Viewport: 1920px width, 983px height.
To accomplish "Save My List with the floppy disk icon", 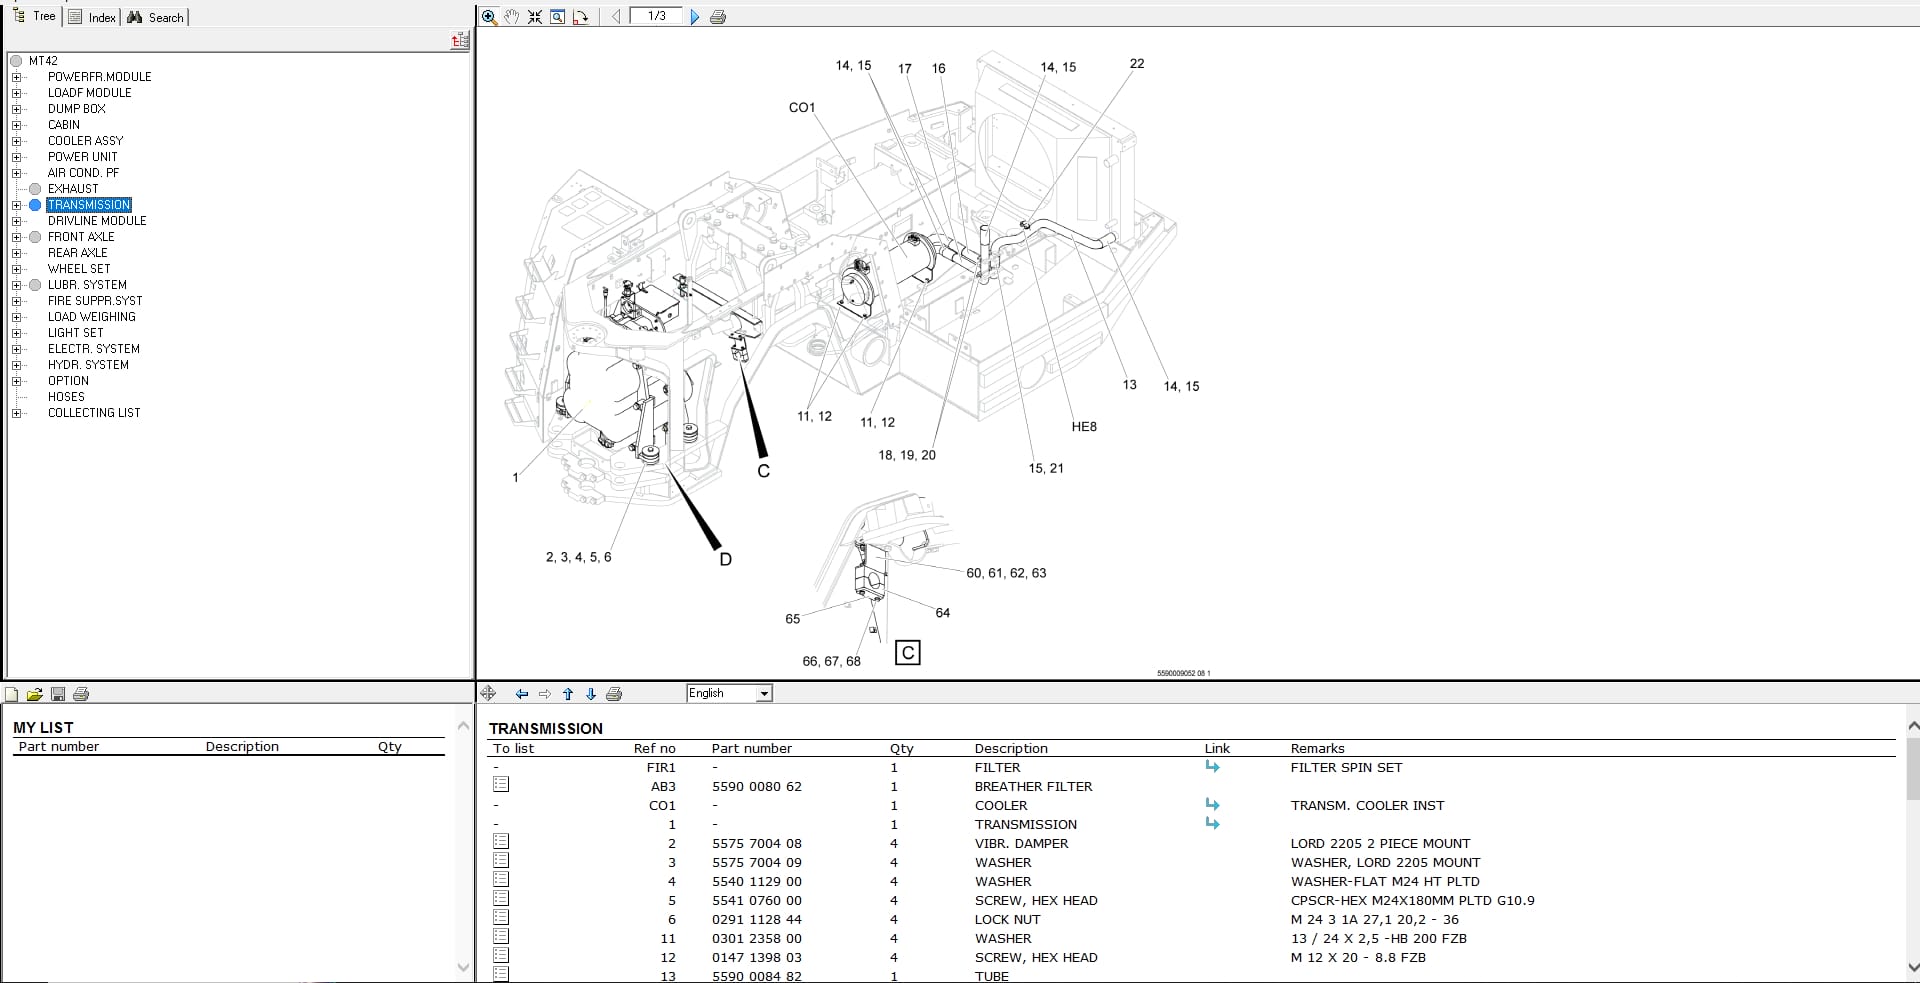I will pyautogui.click(x=58, y=694).
